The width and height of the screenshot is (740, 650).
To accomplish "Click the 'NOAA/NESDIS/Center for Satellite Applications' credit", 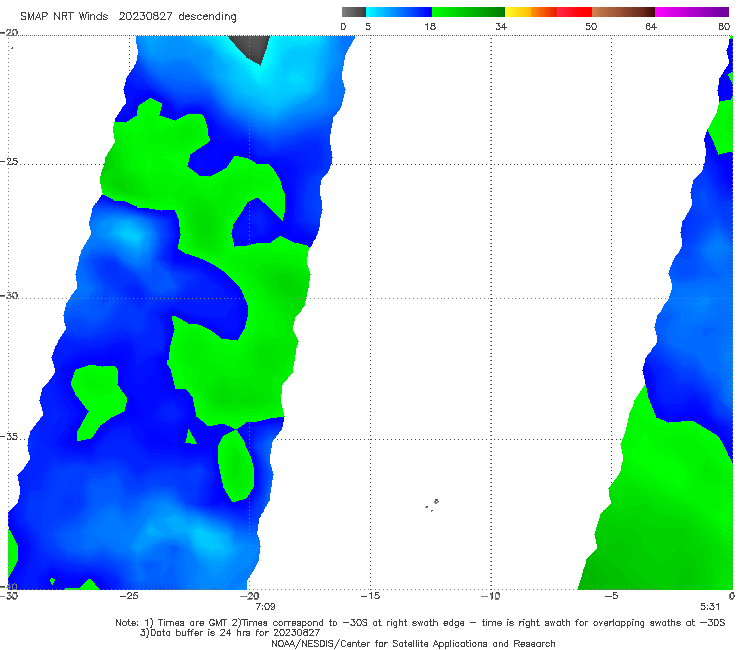I will point(413,643).
